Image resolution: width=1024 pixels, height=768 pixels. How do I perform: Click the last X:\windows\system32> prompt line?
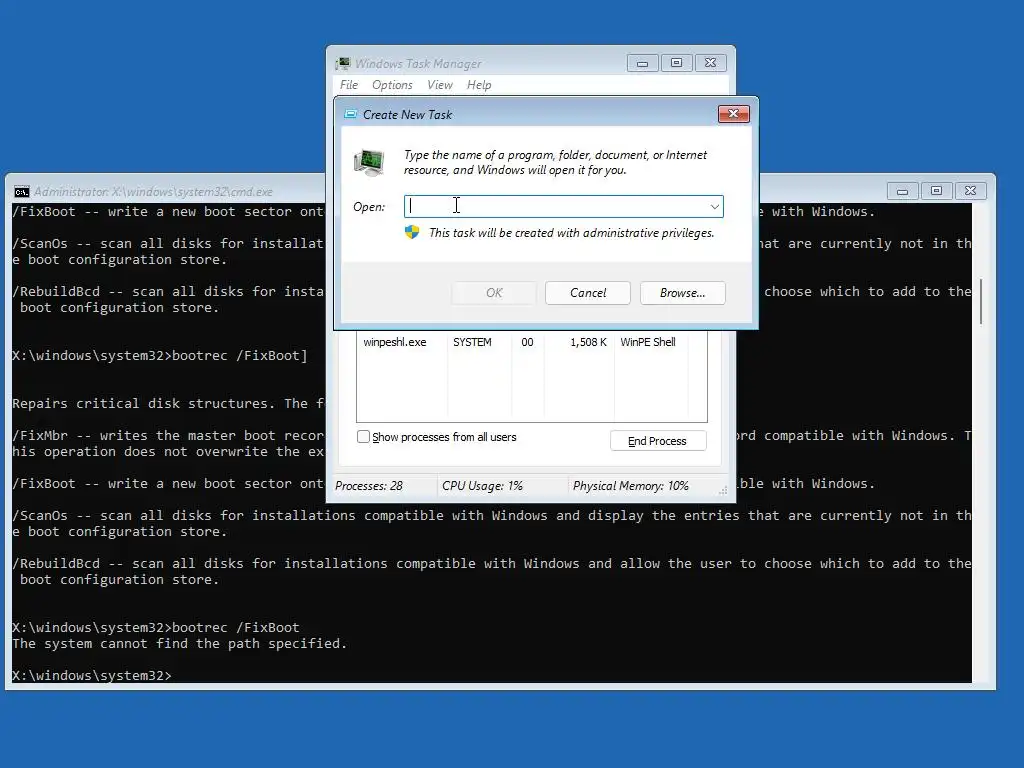(92, 675)
